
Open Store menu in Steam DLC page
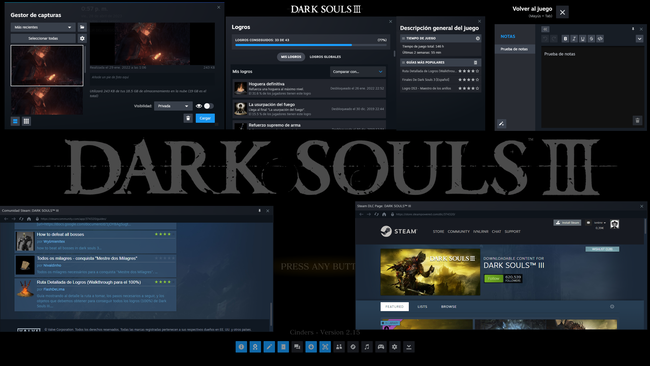tap(439, 232)
